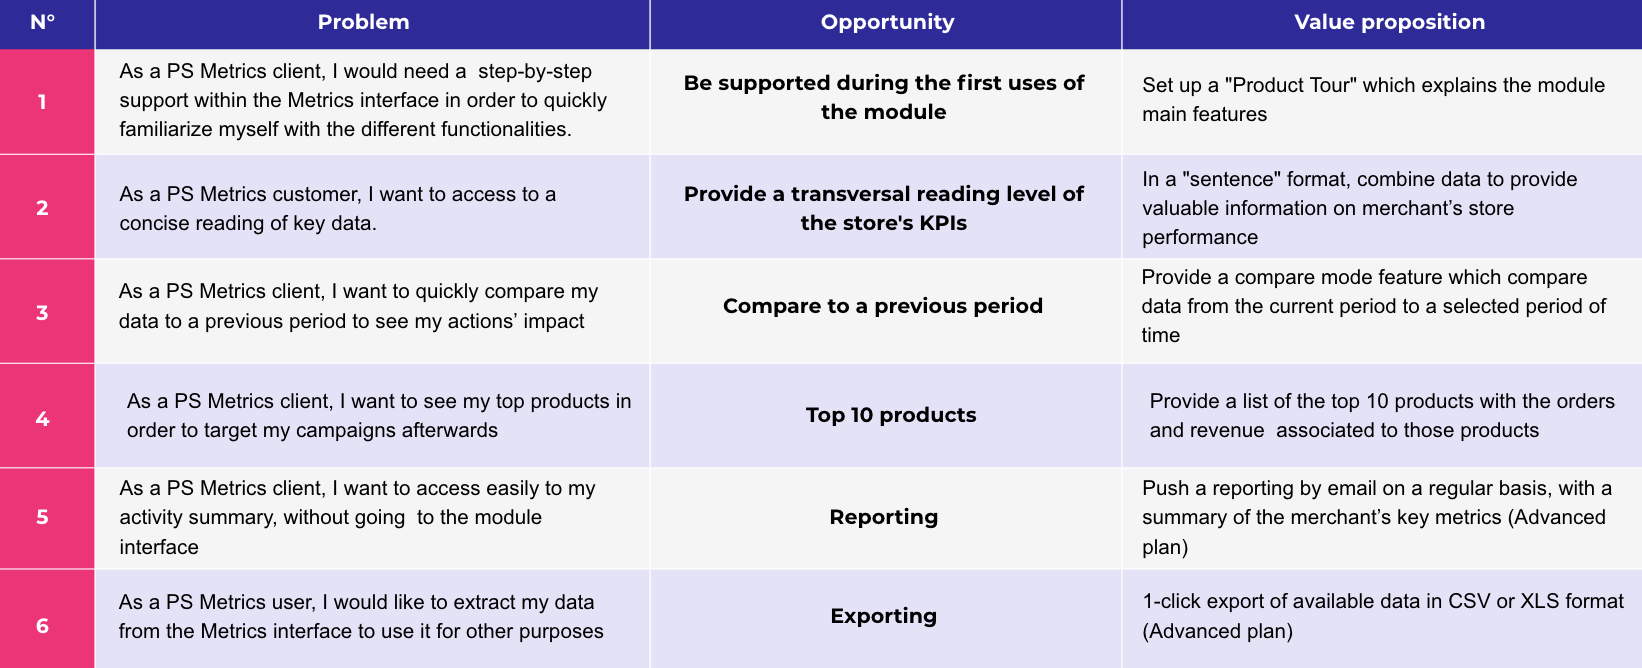Select row number 6 pink cell
The width and height of the screenshot is (1642, 668).
pyautogui.click(x=43, y=626)
